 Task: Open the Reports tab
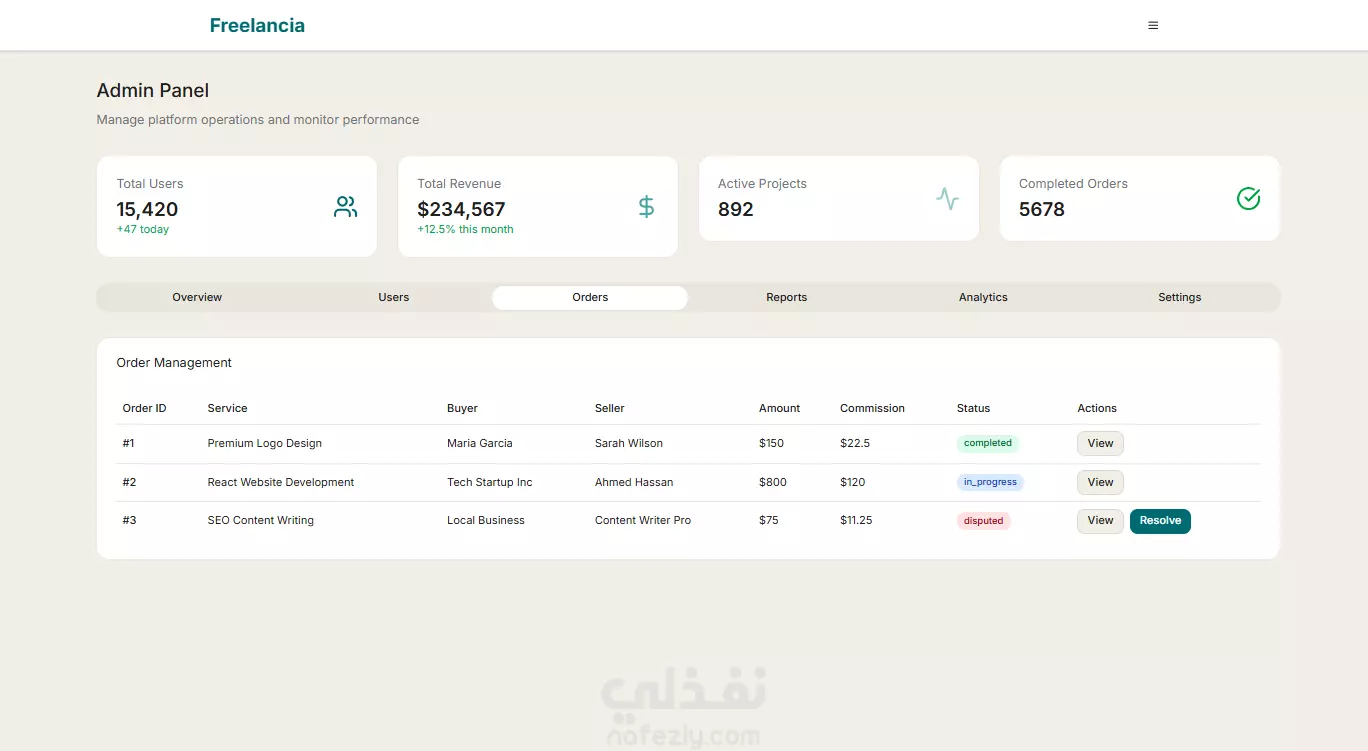[786, 297]
